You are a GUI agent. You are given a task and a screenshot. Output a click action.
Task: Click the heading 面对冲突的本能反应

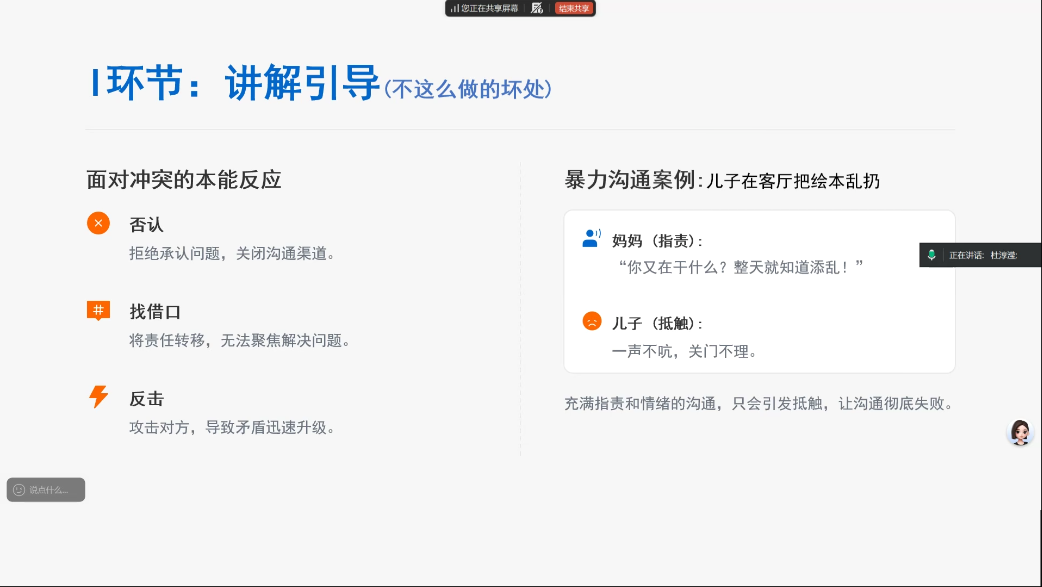point(184,180)
